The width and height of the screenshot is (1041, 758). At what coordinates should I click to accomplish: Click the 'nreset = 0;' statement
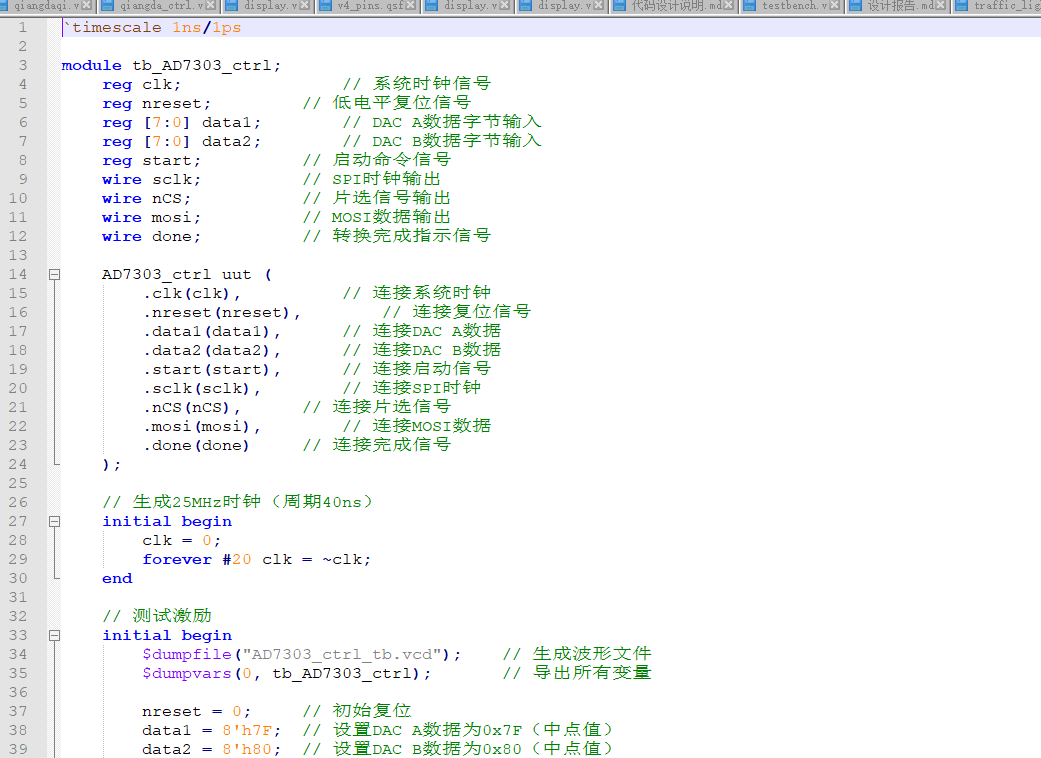(x=197, y=712)
